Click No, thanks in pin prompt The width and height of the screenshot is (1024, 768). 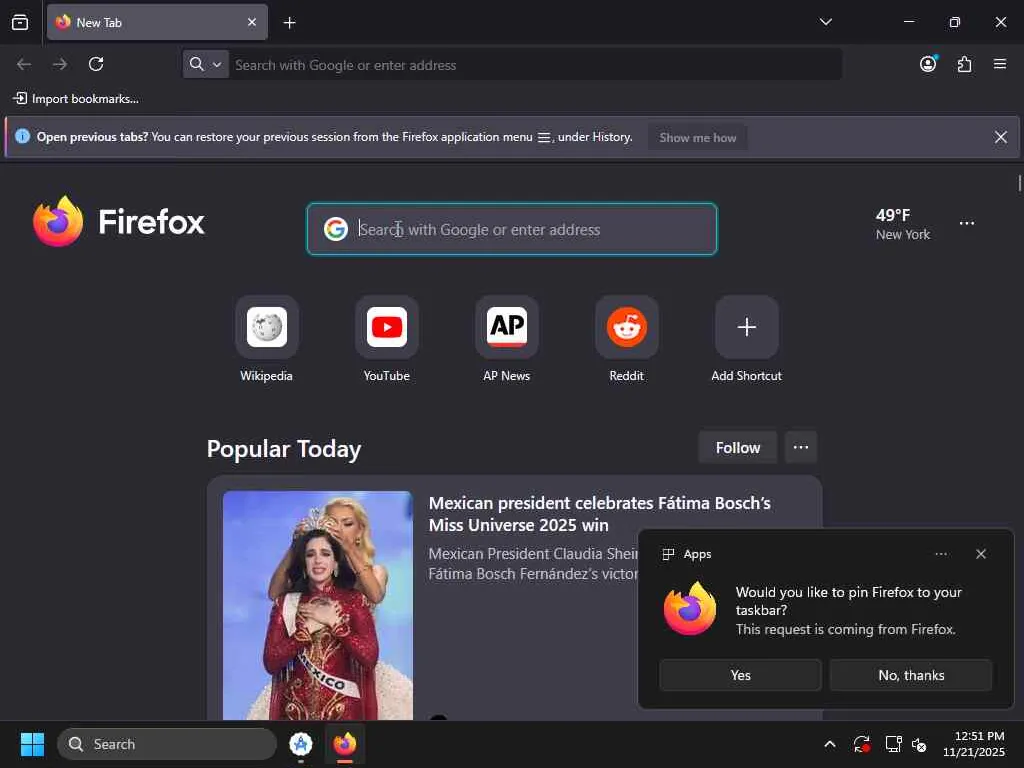(x=911, y=675)
